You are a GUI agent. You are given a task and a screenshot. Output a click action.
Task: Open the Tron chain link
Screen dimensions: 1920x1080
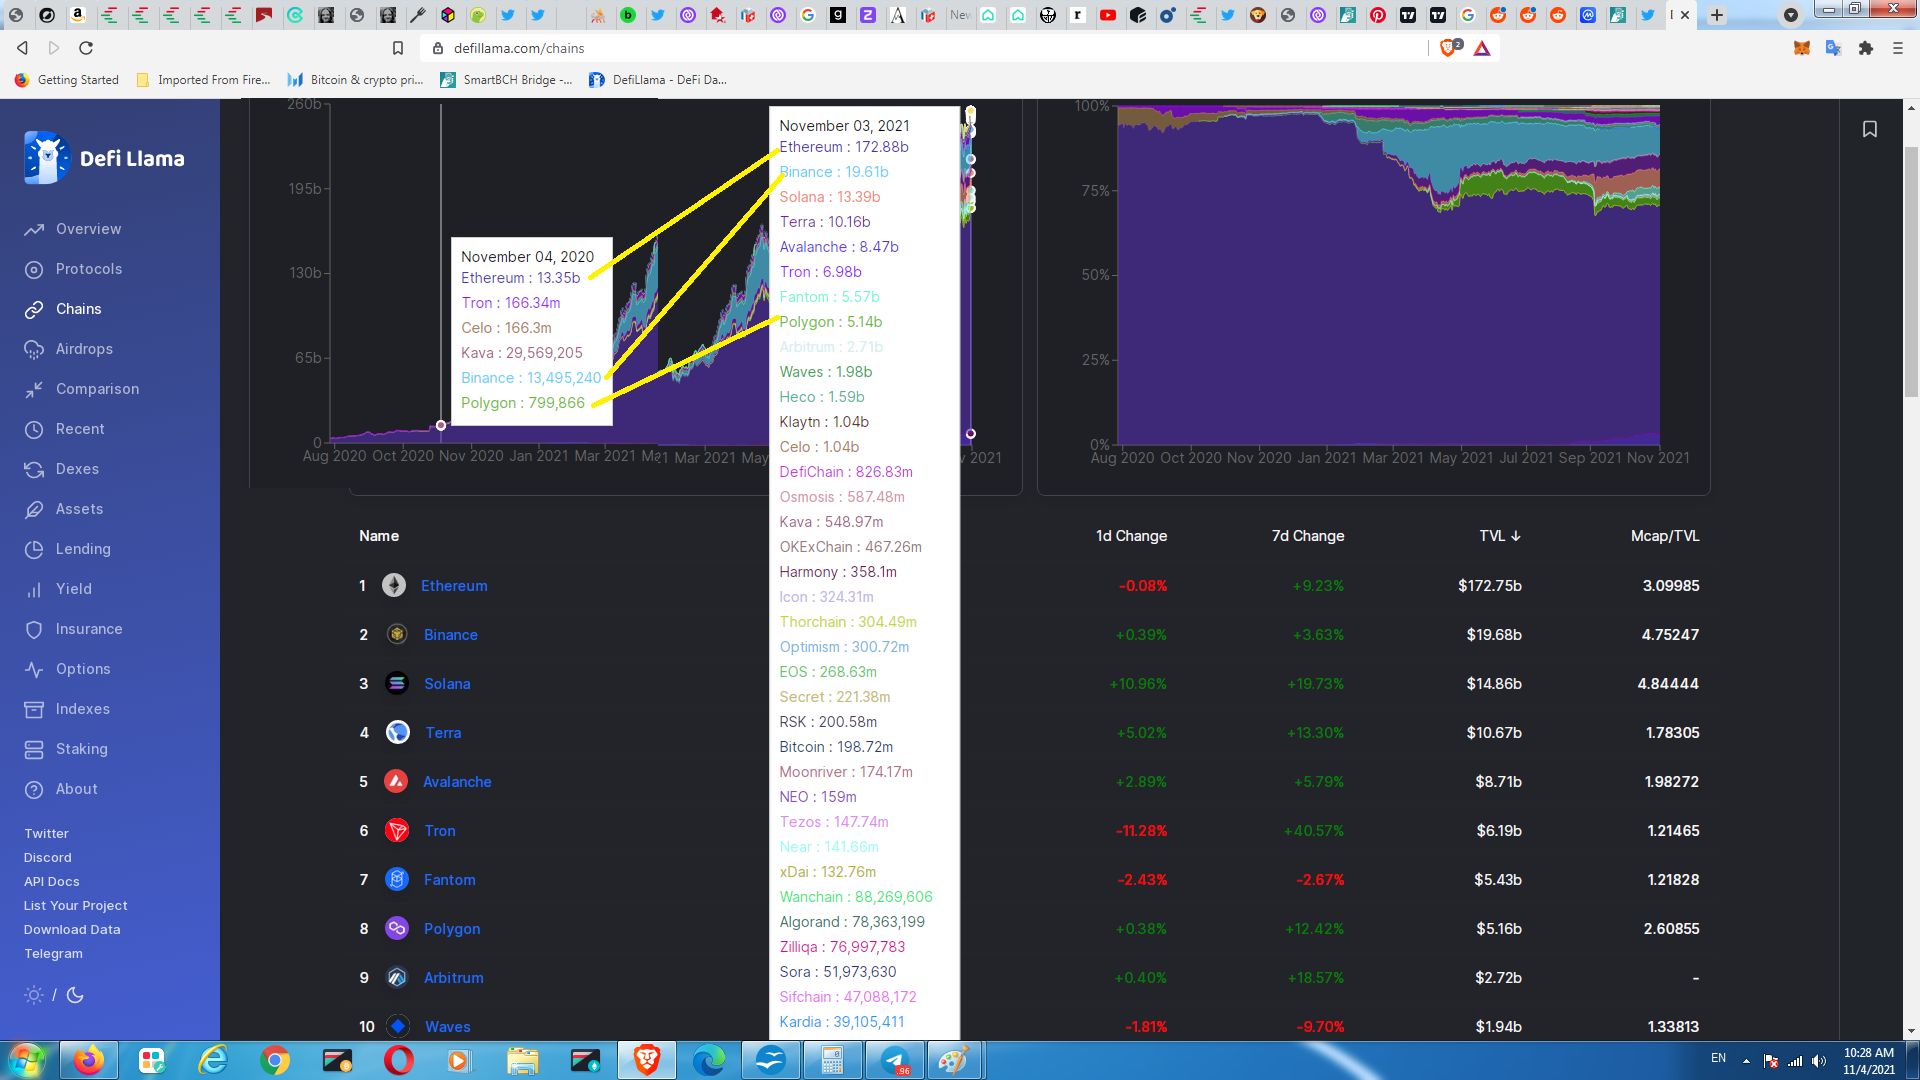coord(440,831)
